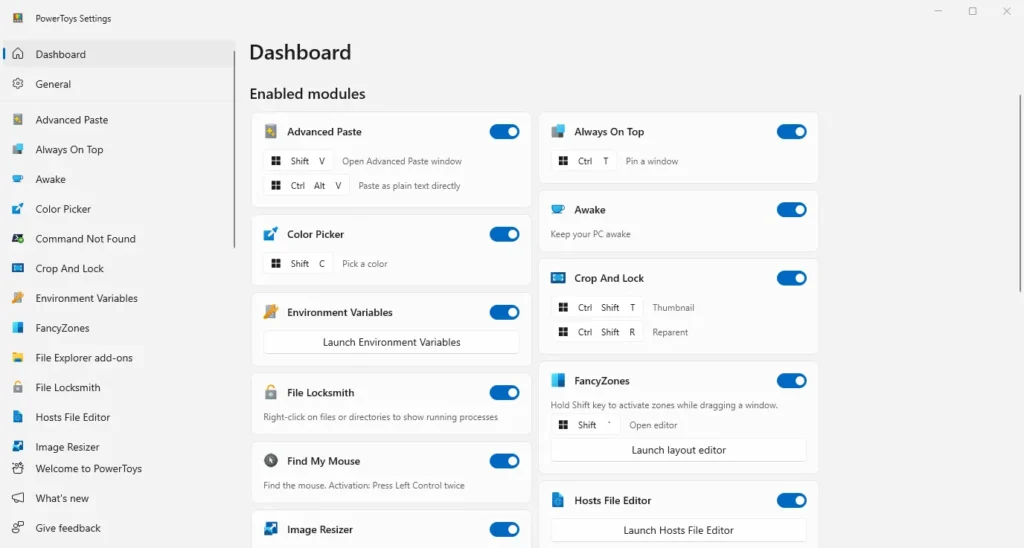Launch Environment Variables button
This screenshot has width=1024, height=548.
click(391, 342)
